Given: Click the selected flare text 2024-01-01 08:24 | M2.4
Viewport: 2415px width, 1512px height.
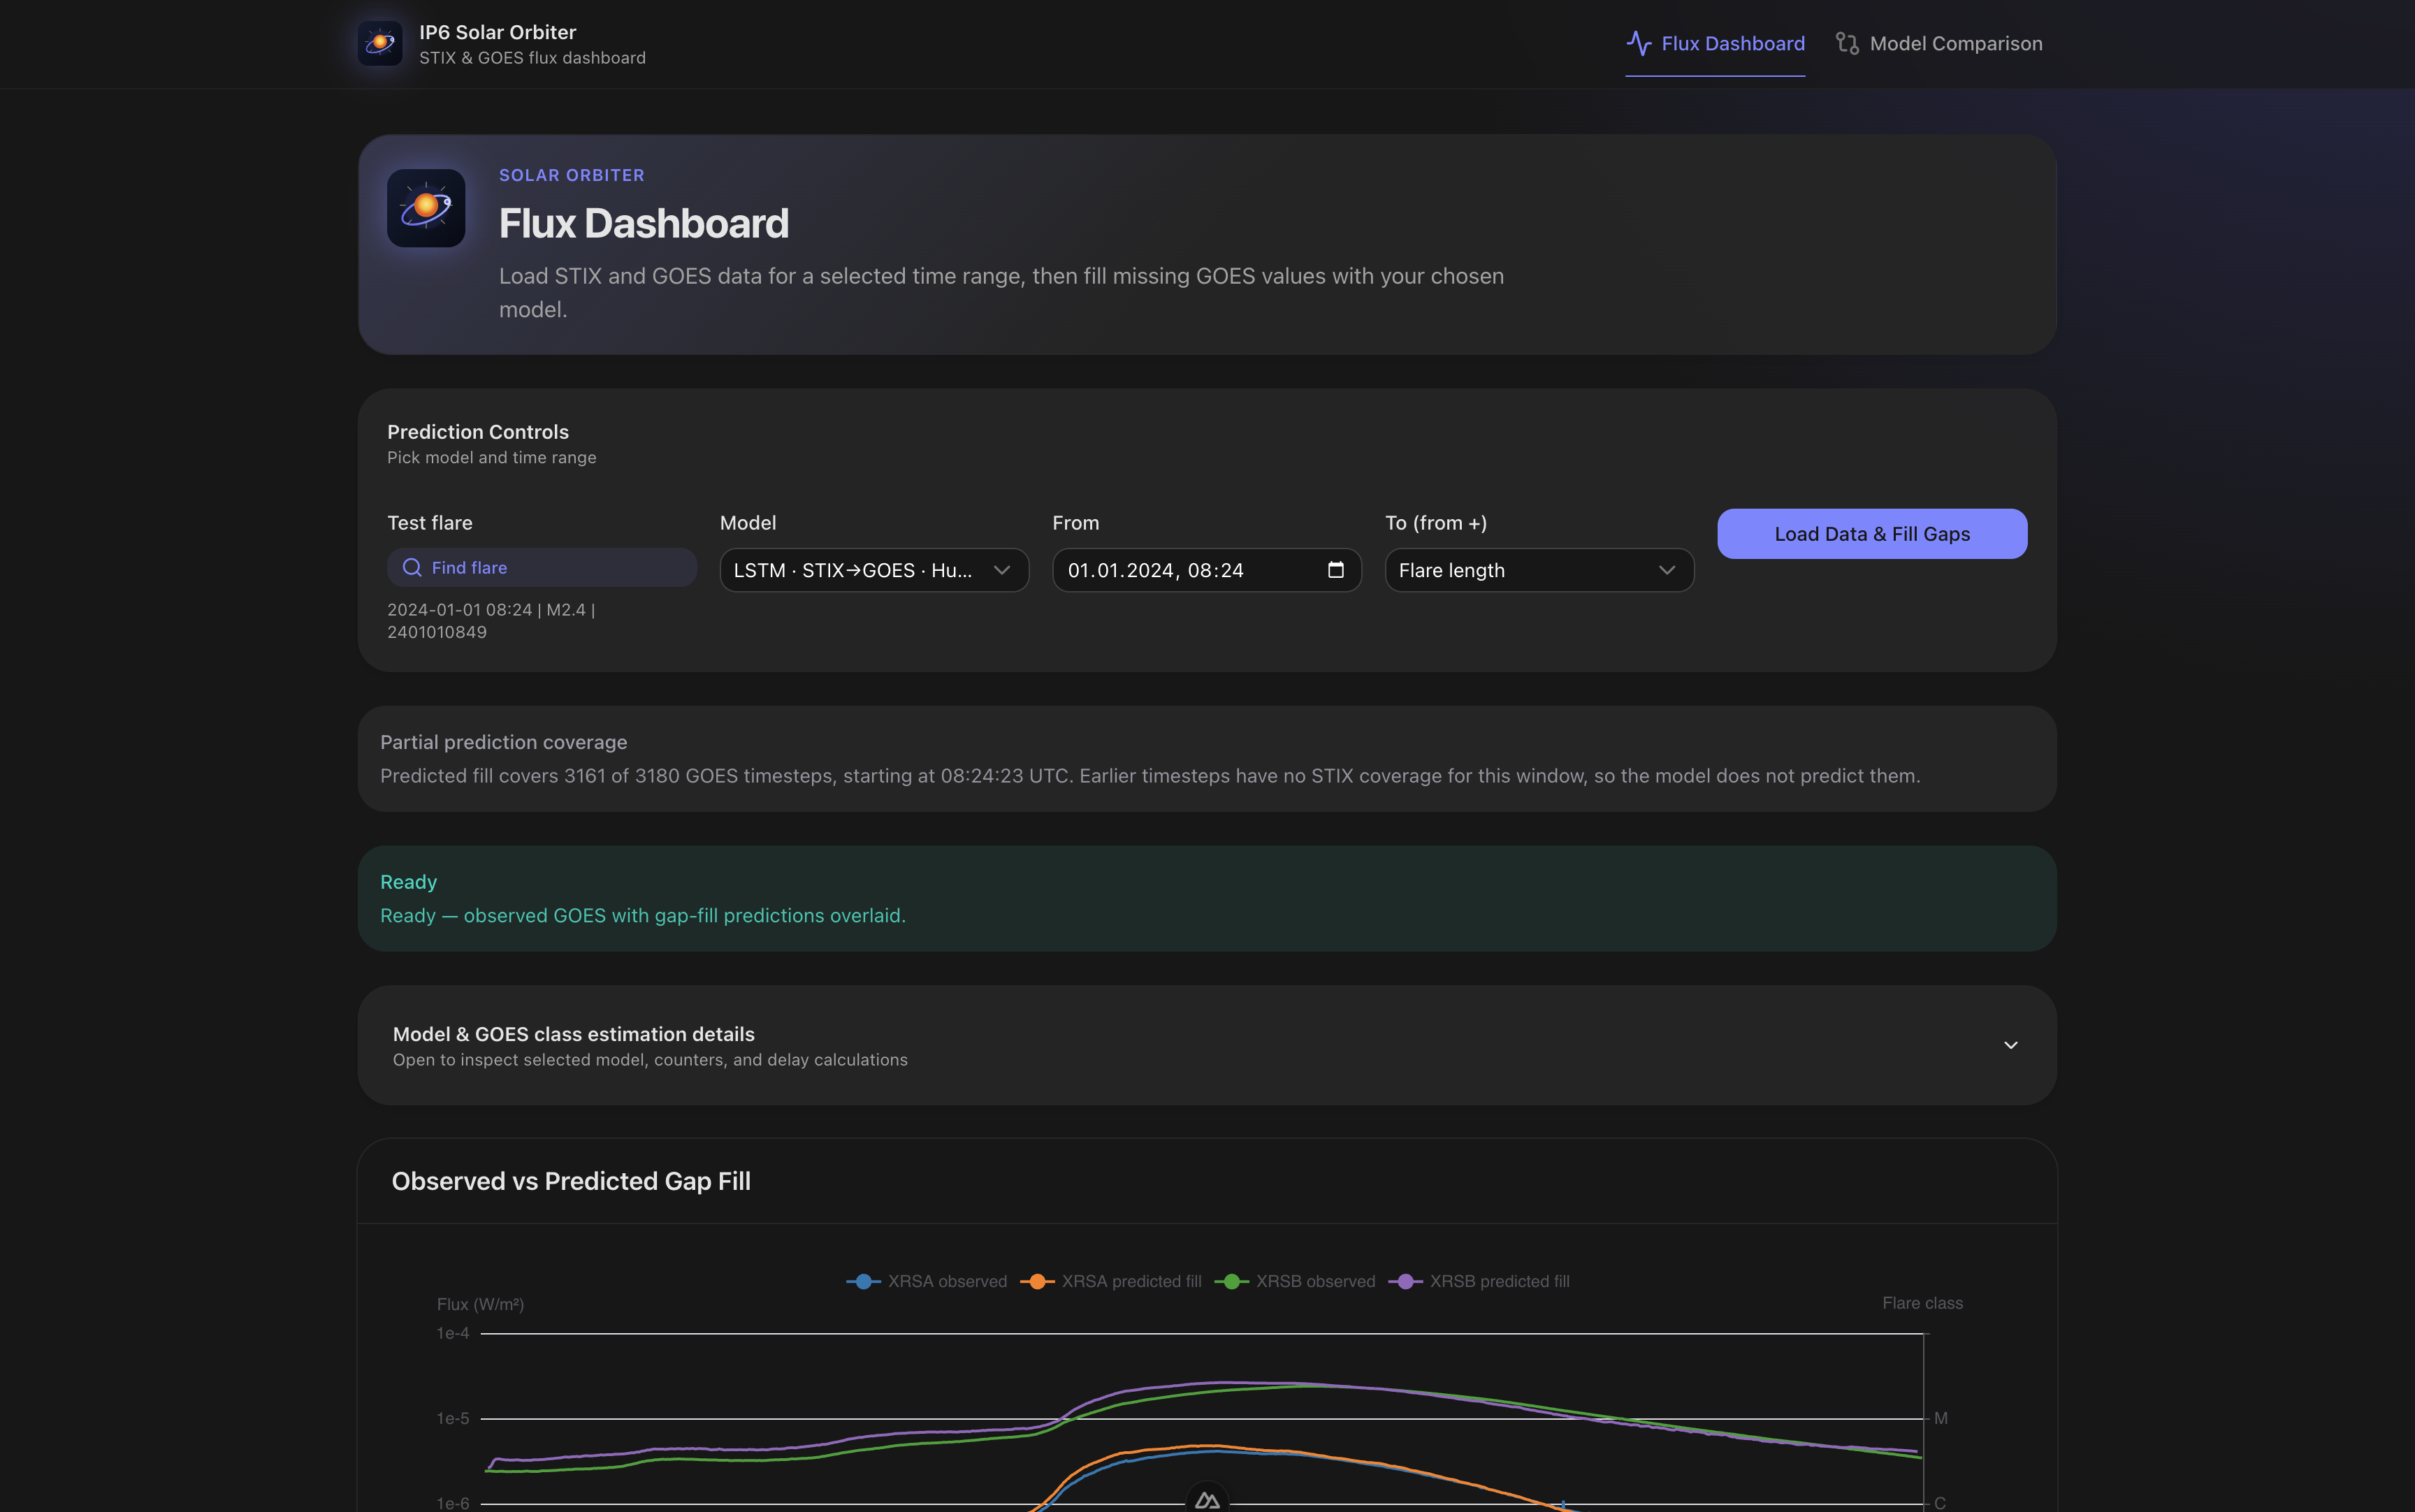Looking at the screenshot, I should coord(491,620).
